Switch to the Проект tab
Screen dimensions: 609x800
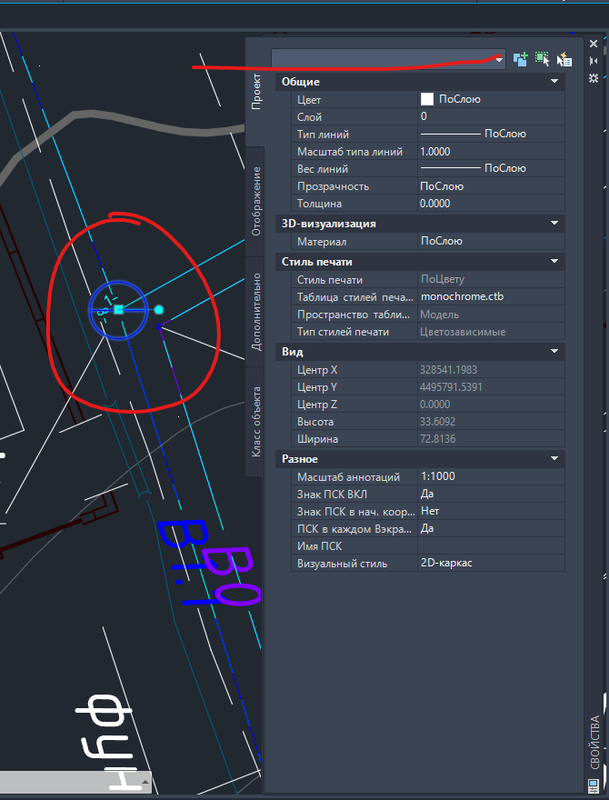click(x=256, y=92)
